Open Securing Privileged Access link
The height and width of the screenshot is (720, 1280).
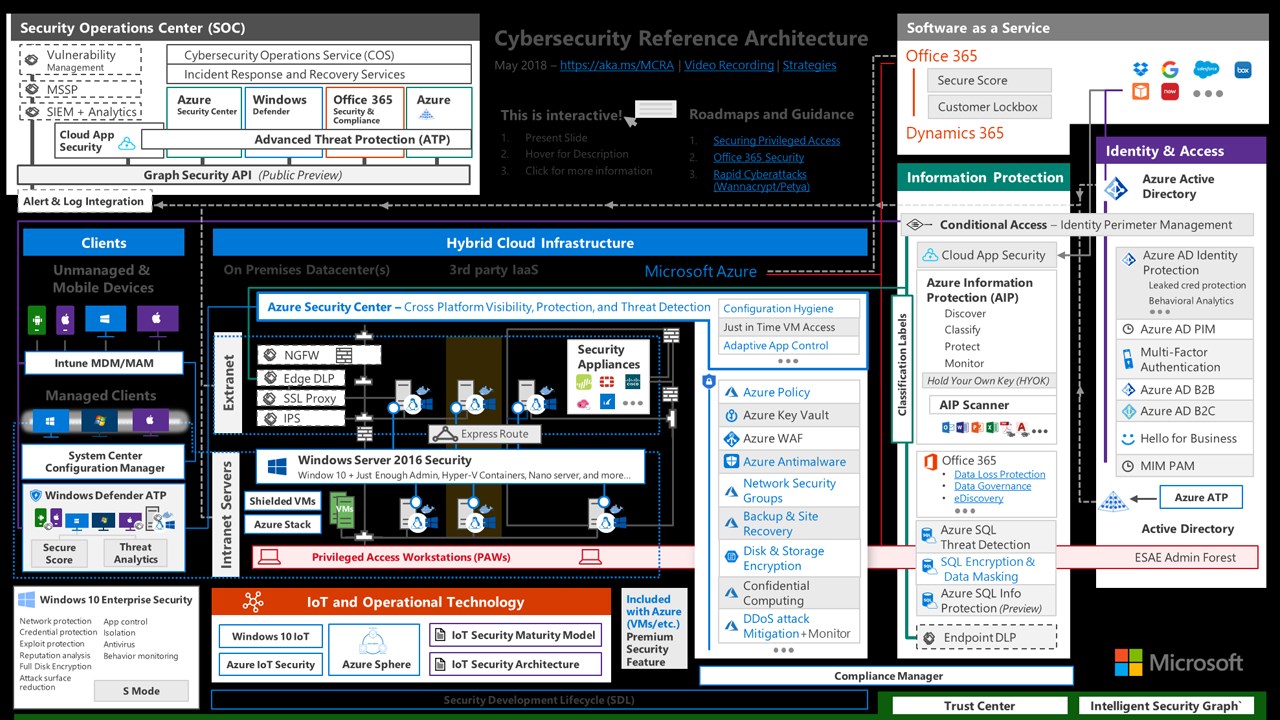coord(776,141)
